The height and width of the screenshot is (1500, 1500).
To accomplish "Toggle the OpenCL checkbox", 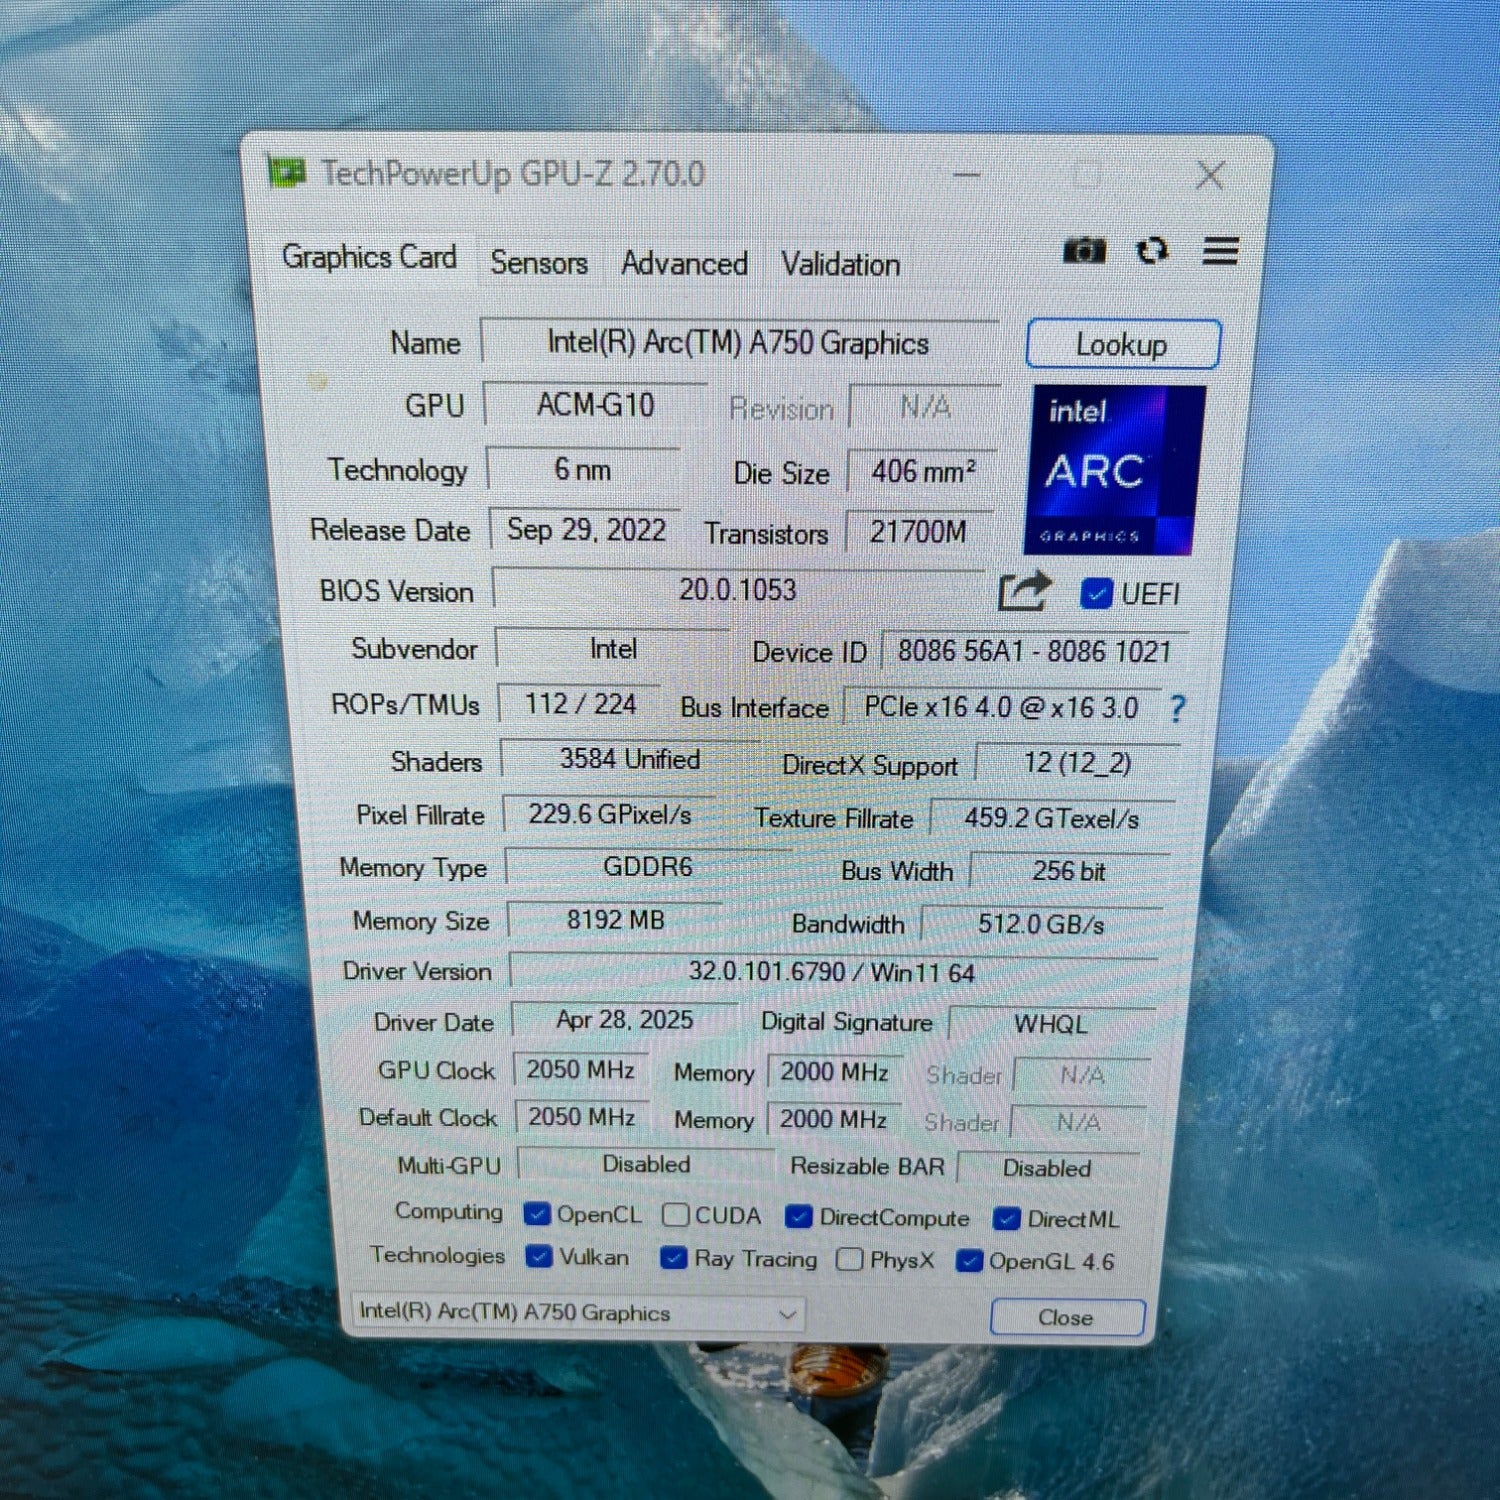I will (537, 1214).
